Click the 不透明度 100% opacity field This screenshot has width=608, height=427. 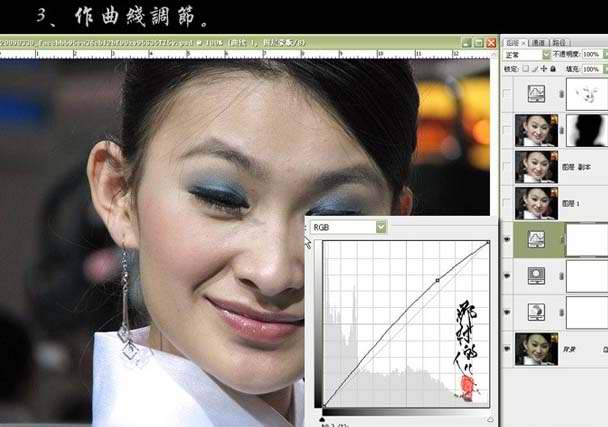591,55
